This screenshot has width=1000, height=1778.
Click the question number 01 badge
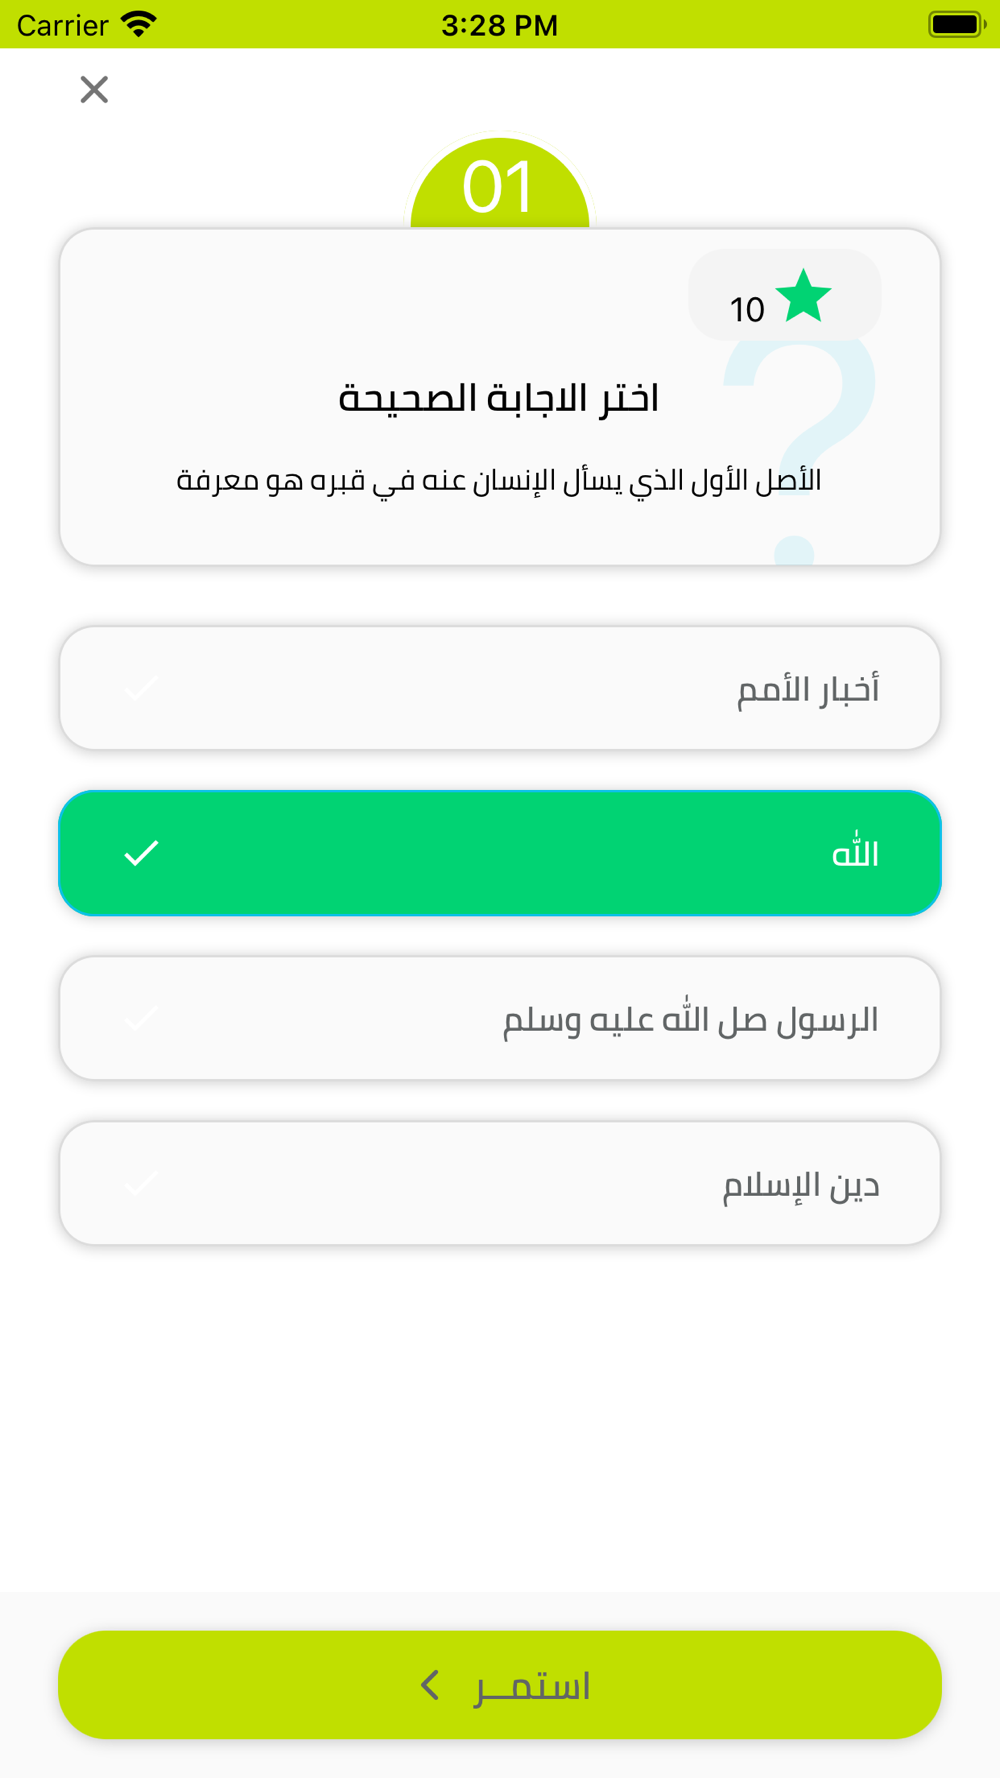[499, 187]
